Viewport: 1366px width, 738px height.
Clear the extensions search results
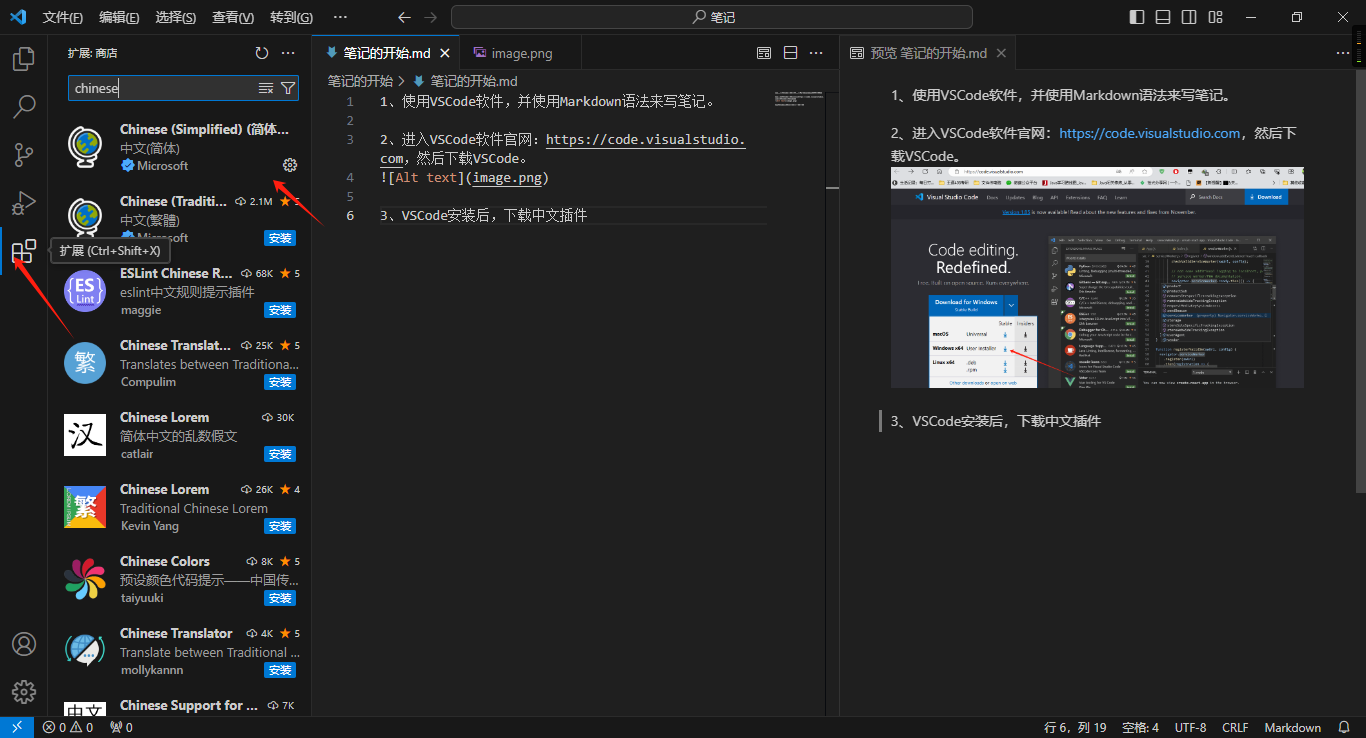click(x=266, y=88)
